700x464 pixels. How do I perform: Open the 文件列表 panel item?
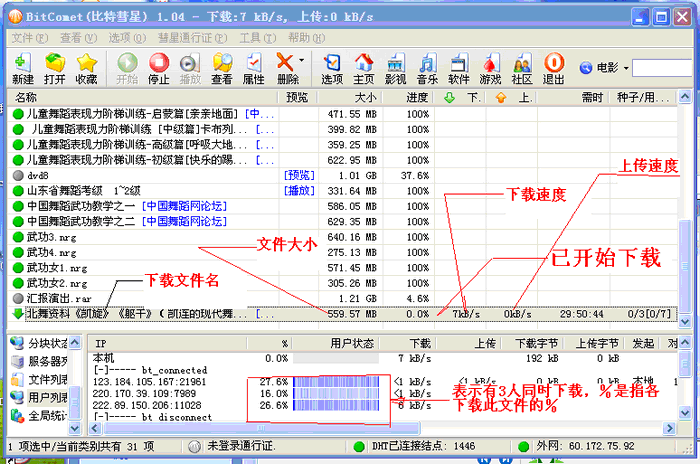[x=39, y=379]
